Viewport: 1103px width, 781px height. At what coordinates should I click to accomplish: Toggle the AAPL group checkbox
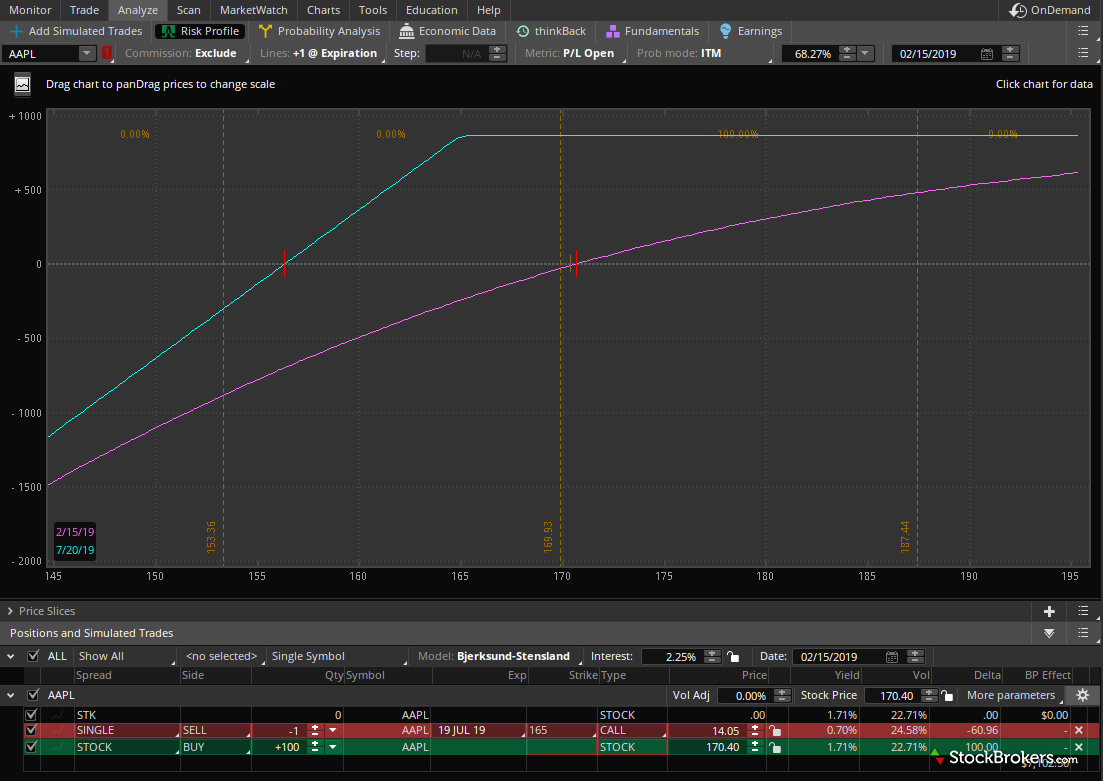point(32,694)
